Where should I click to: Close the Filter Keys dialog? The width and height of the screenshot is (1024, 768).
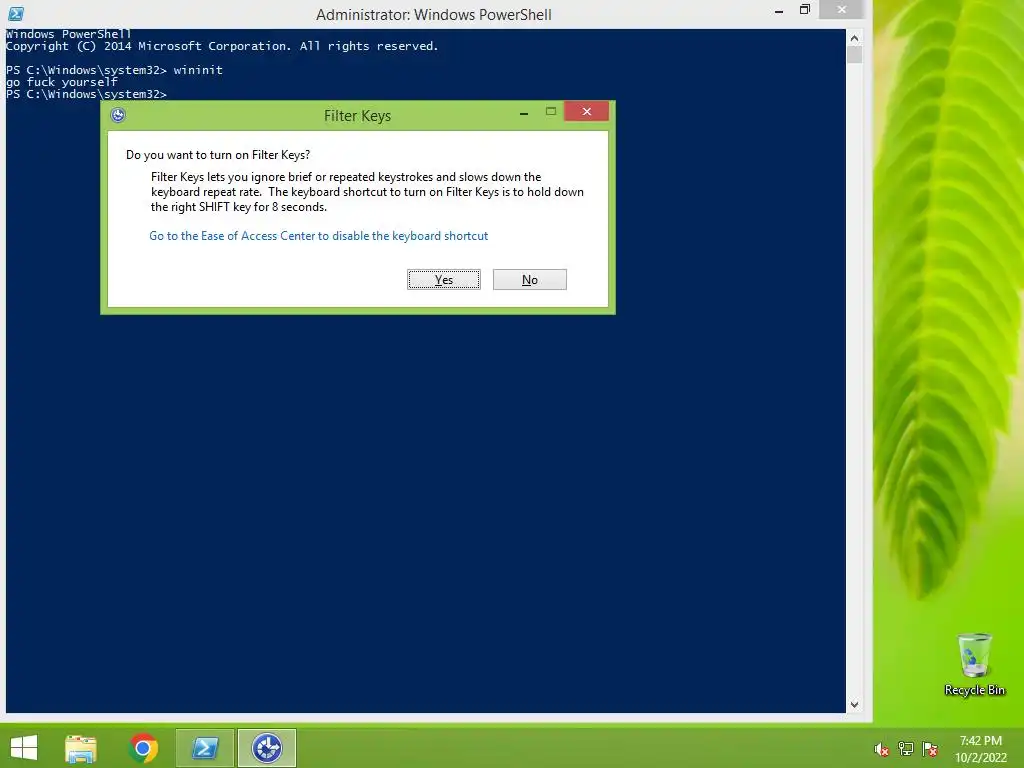[x=586, y=112]
